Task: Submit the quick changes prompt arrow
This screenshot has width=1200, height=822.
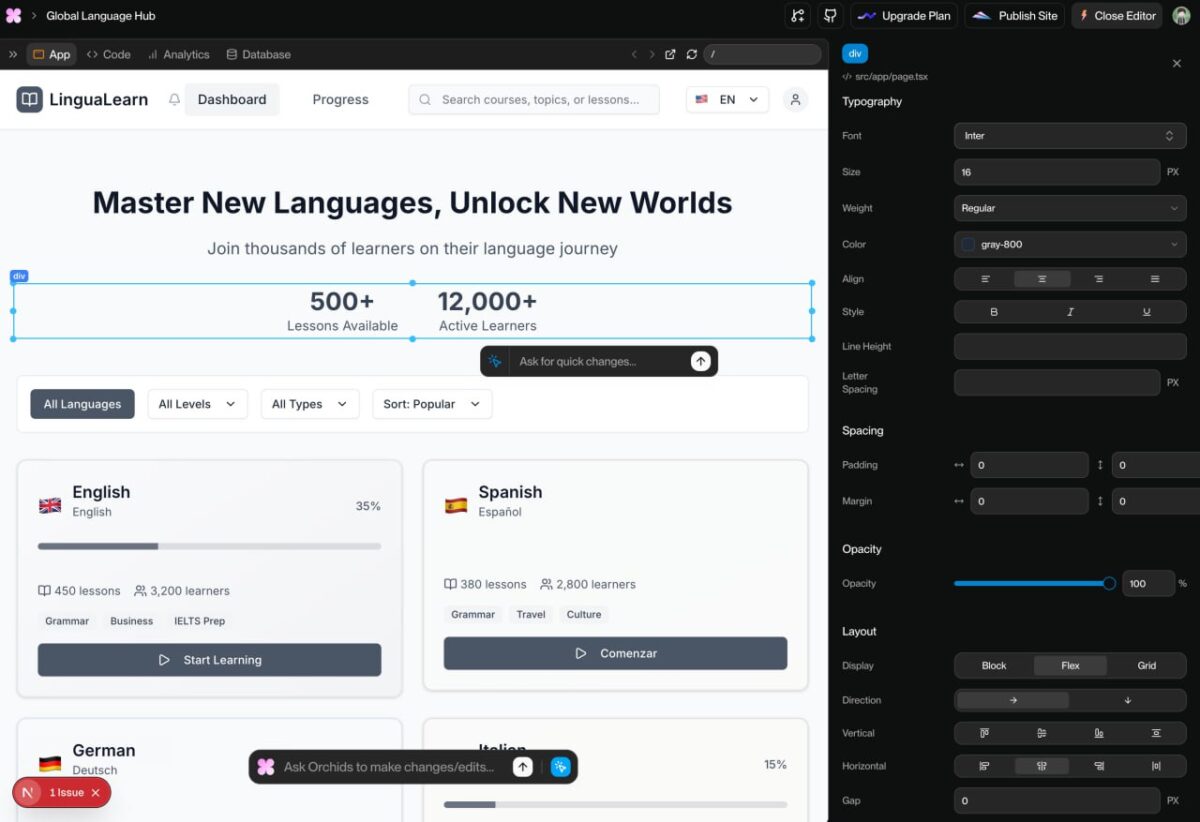Action: click(x=700, y=361)
